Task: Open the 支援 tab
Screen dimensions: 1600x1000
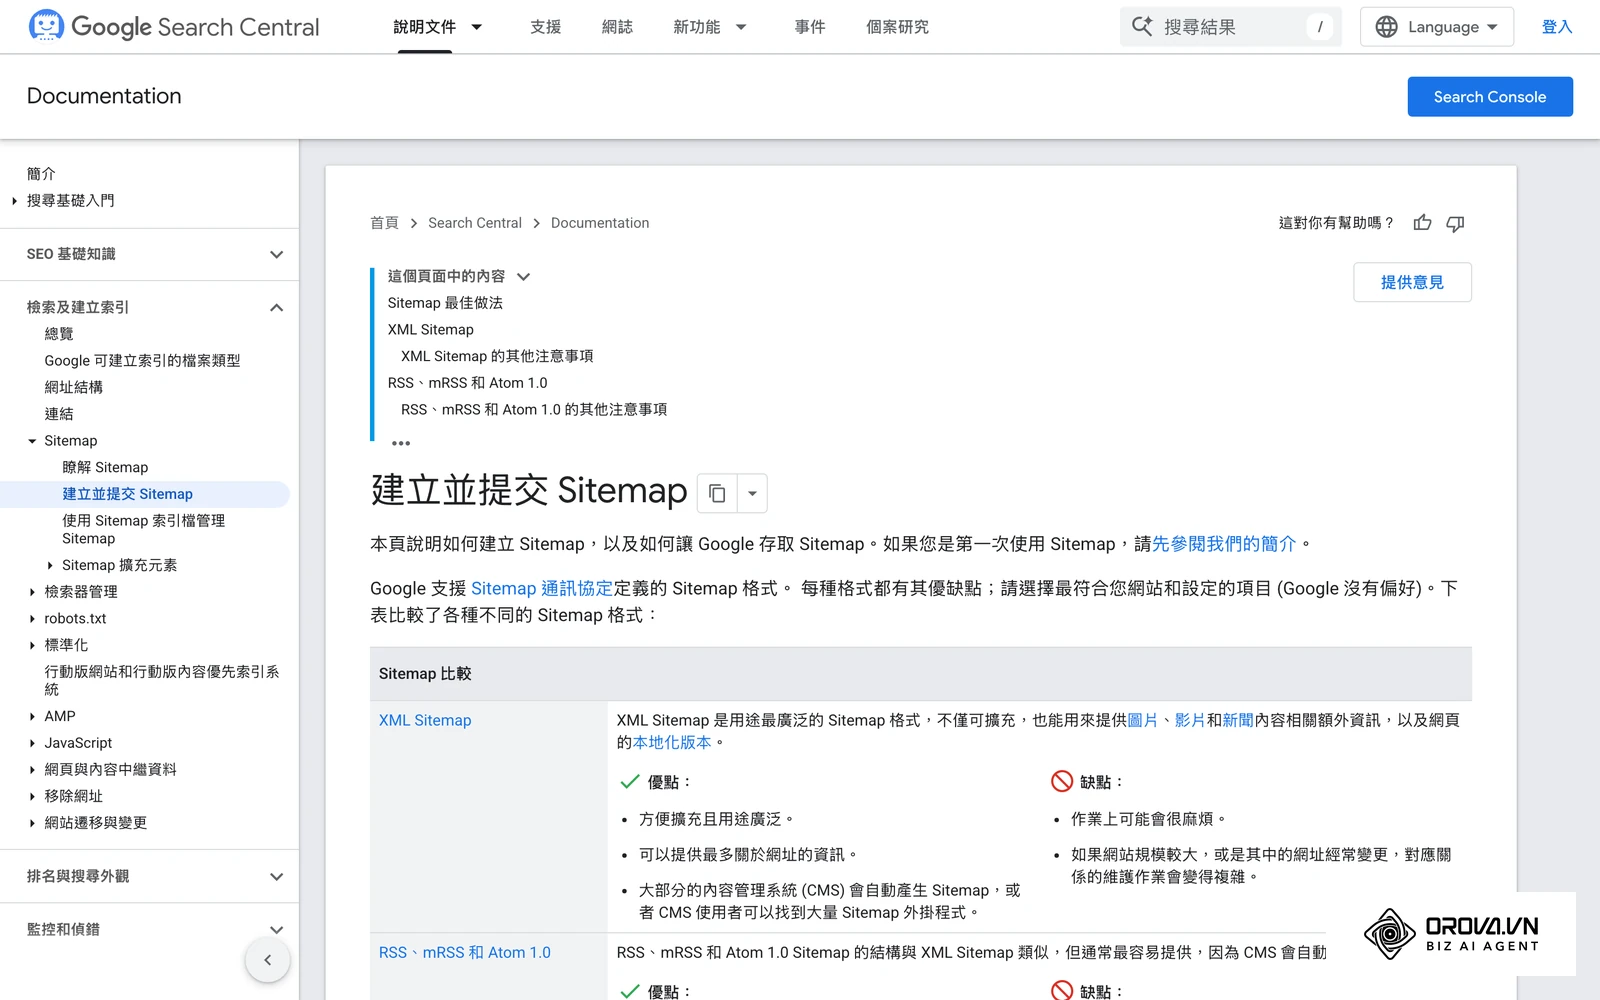Action: click(x=545, y=27)
